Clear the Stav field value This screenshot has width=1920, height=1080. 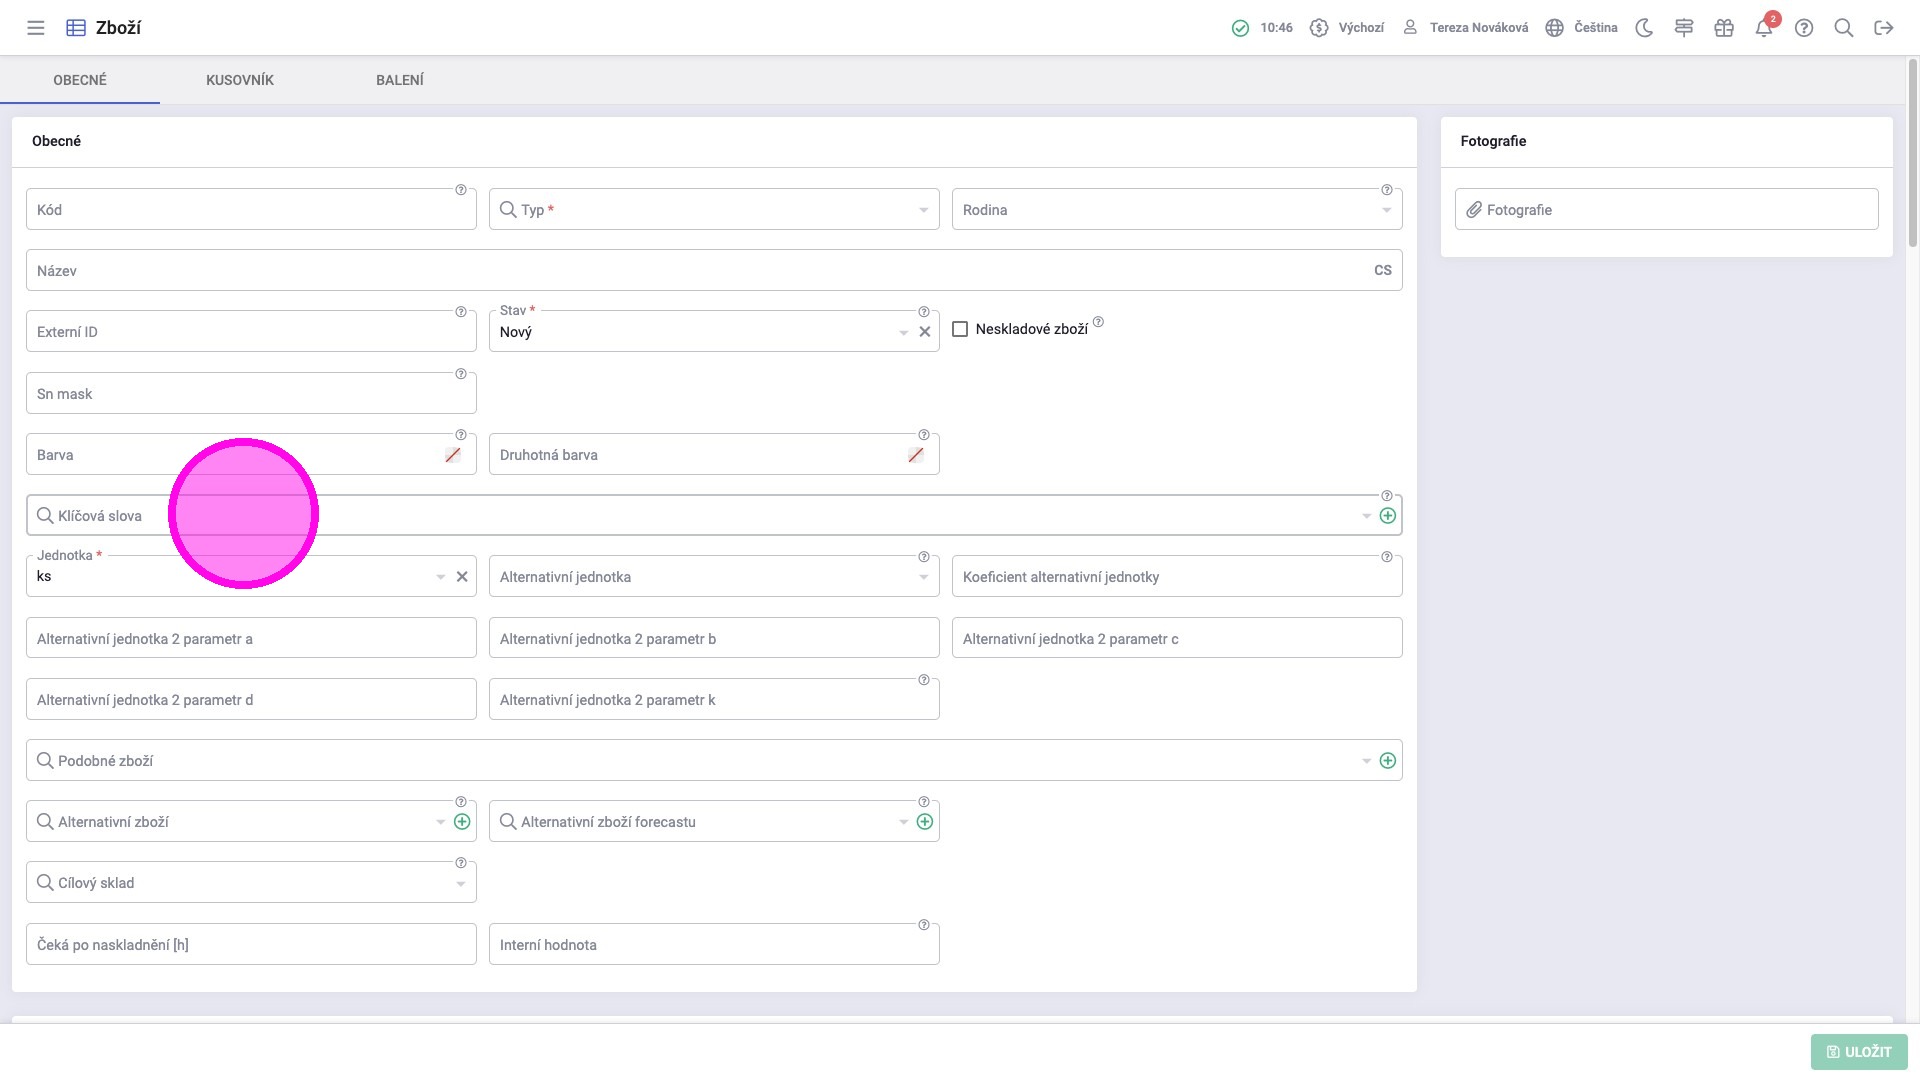(925, 332)
